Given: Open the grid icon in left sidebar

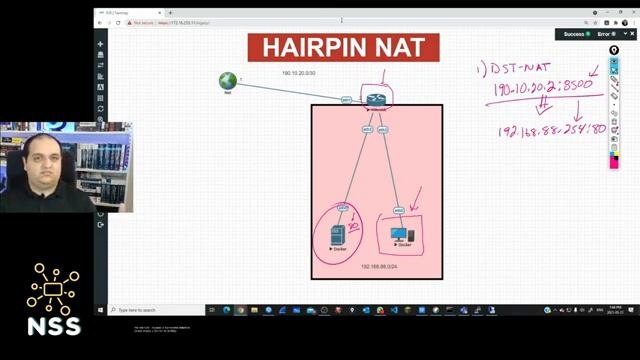Looking at the screenshot, I should 100,98.
